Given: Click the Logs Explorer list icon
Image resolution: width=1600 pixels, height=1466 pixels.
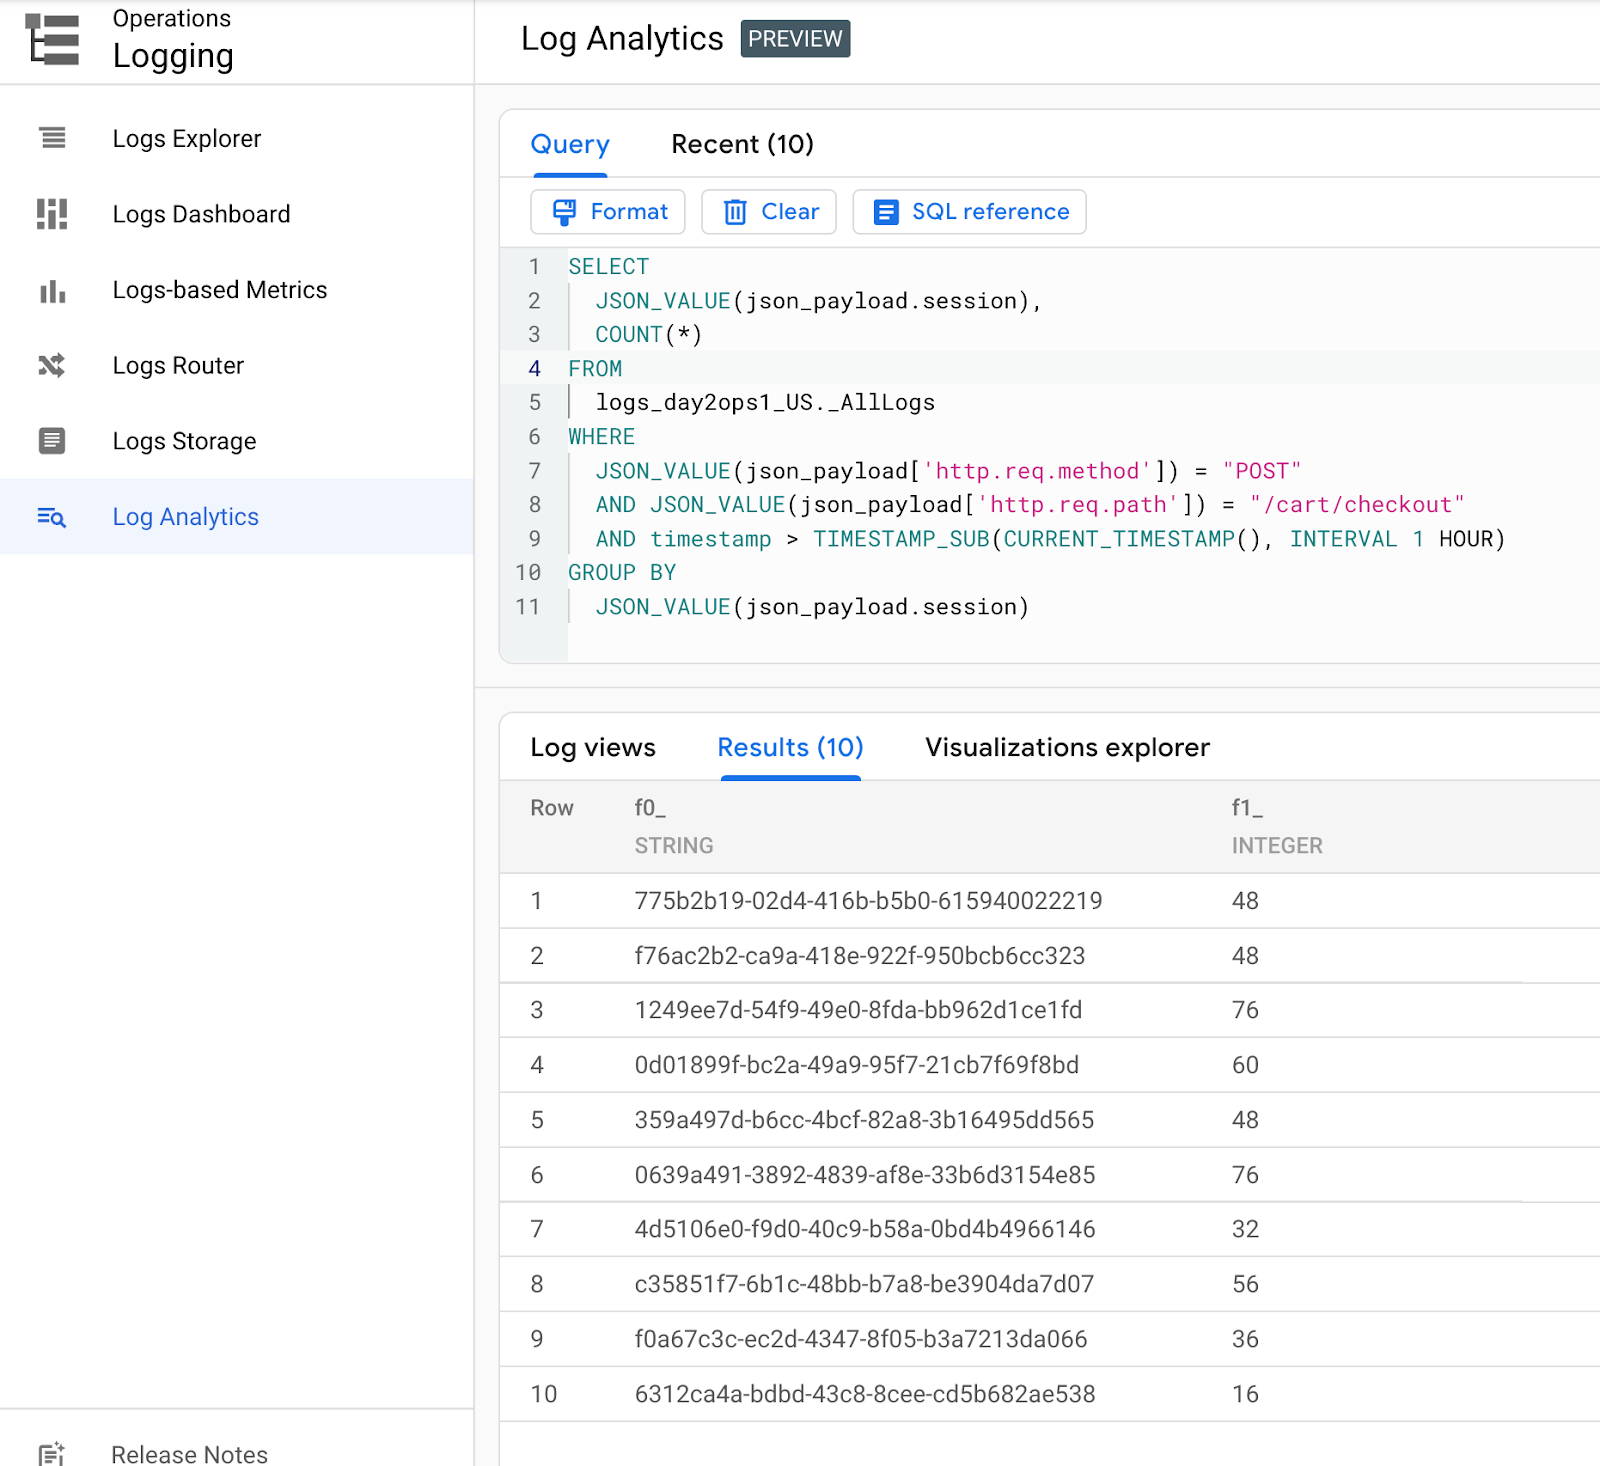Looking at the screenshot, I should pyautogui.click(x=52, y=138).
